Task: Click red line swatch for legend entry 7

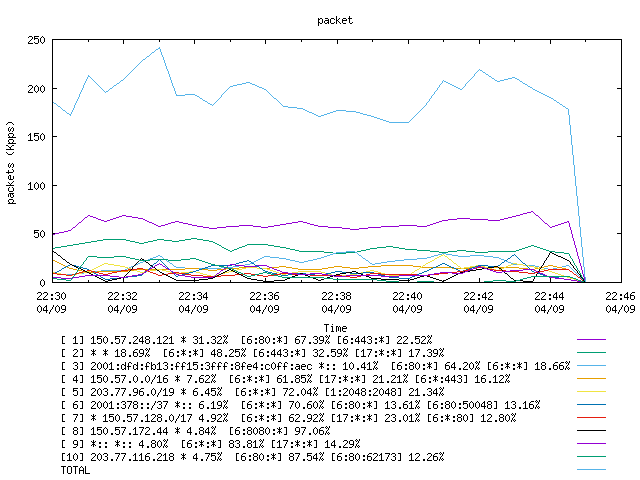Action: pyautogui.click(x=591, y=418)
